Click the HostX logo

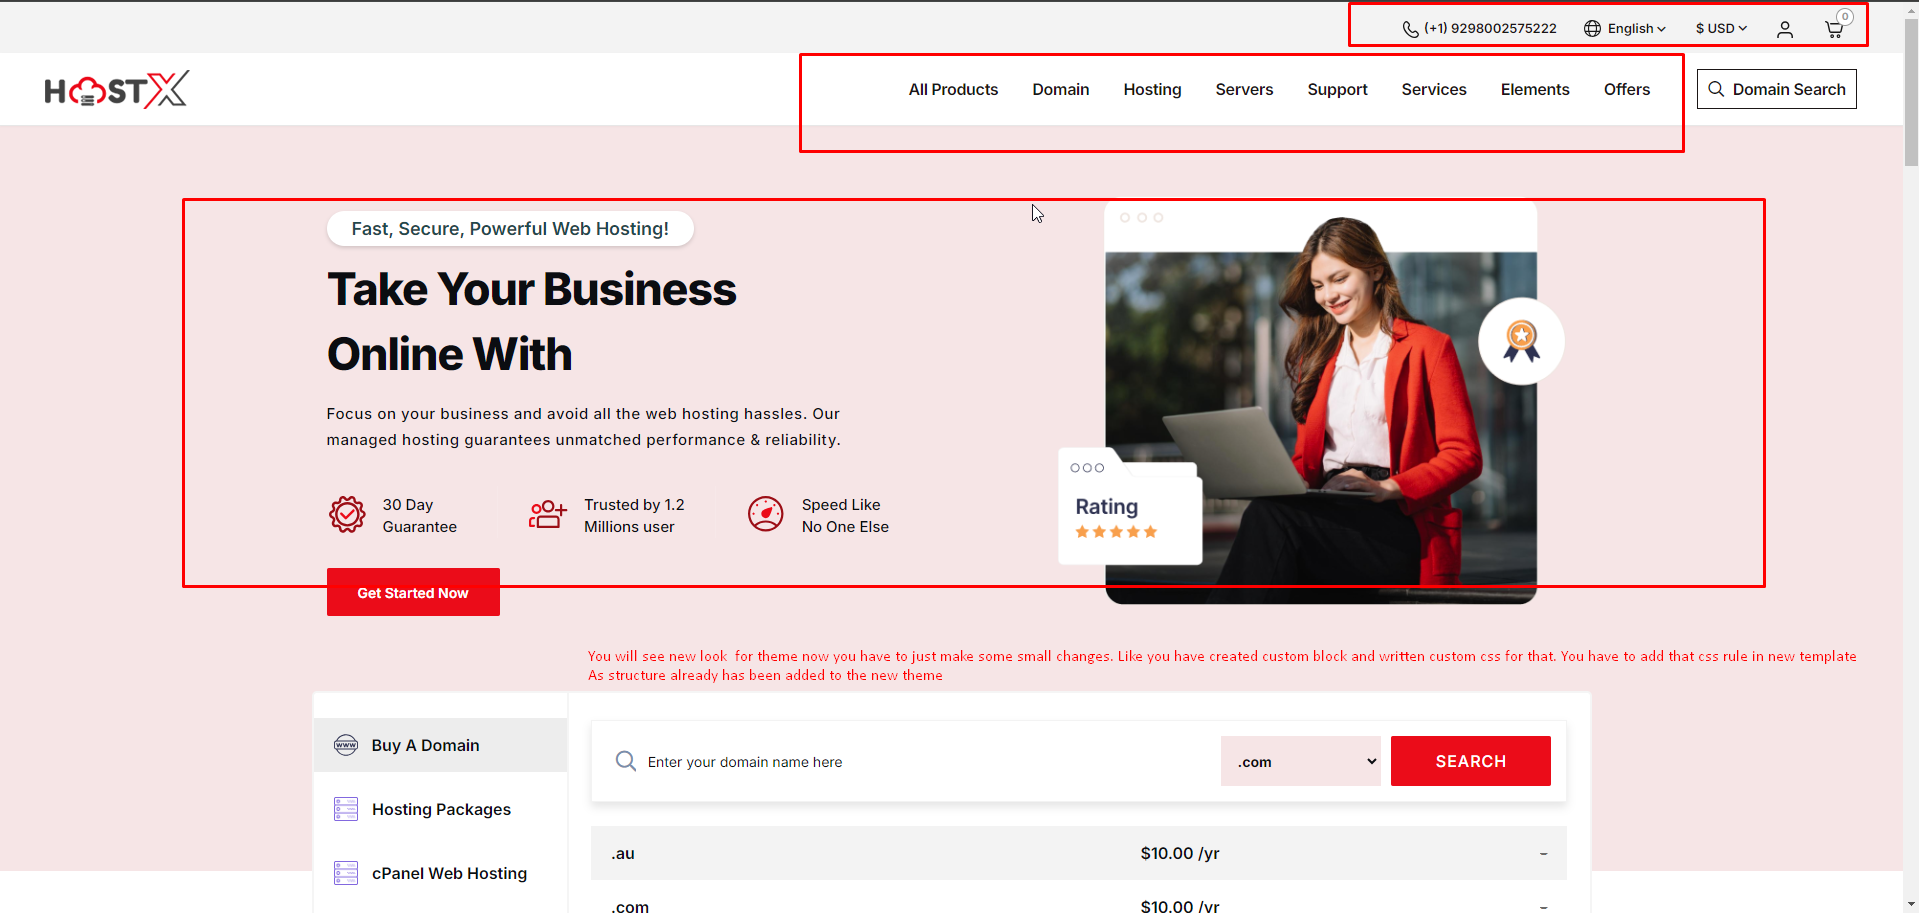pyautogui.click(x=116, y=90)
